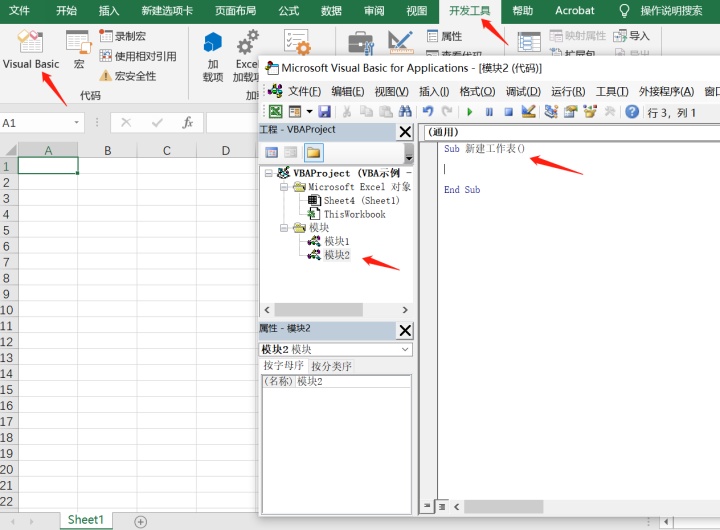
Task: Open Name Box dropdown arrow
Action: point(76,123)
